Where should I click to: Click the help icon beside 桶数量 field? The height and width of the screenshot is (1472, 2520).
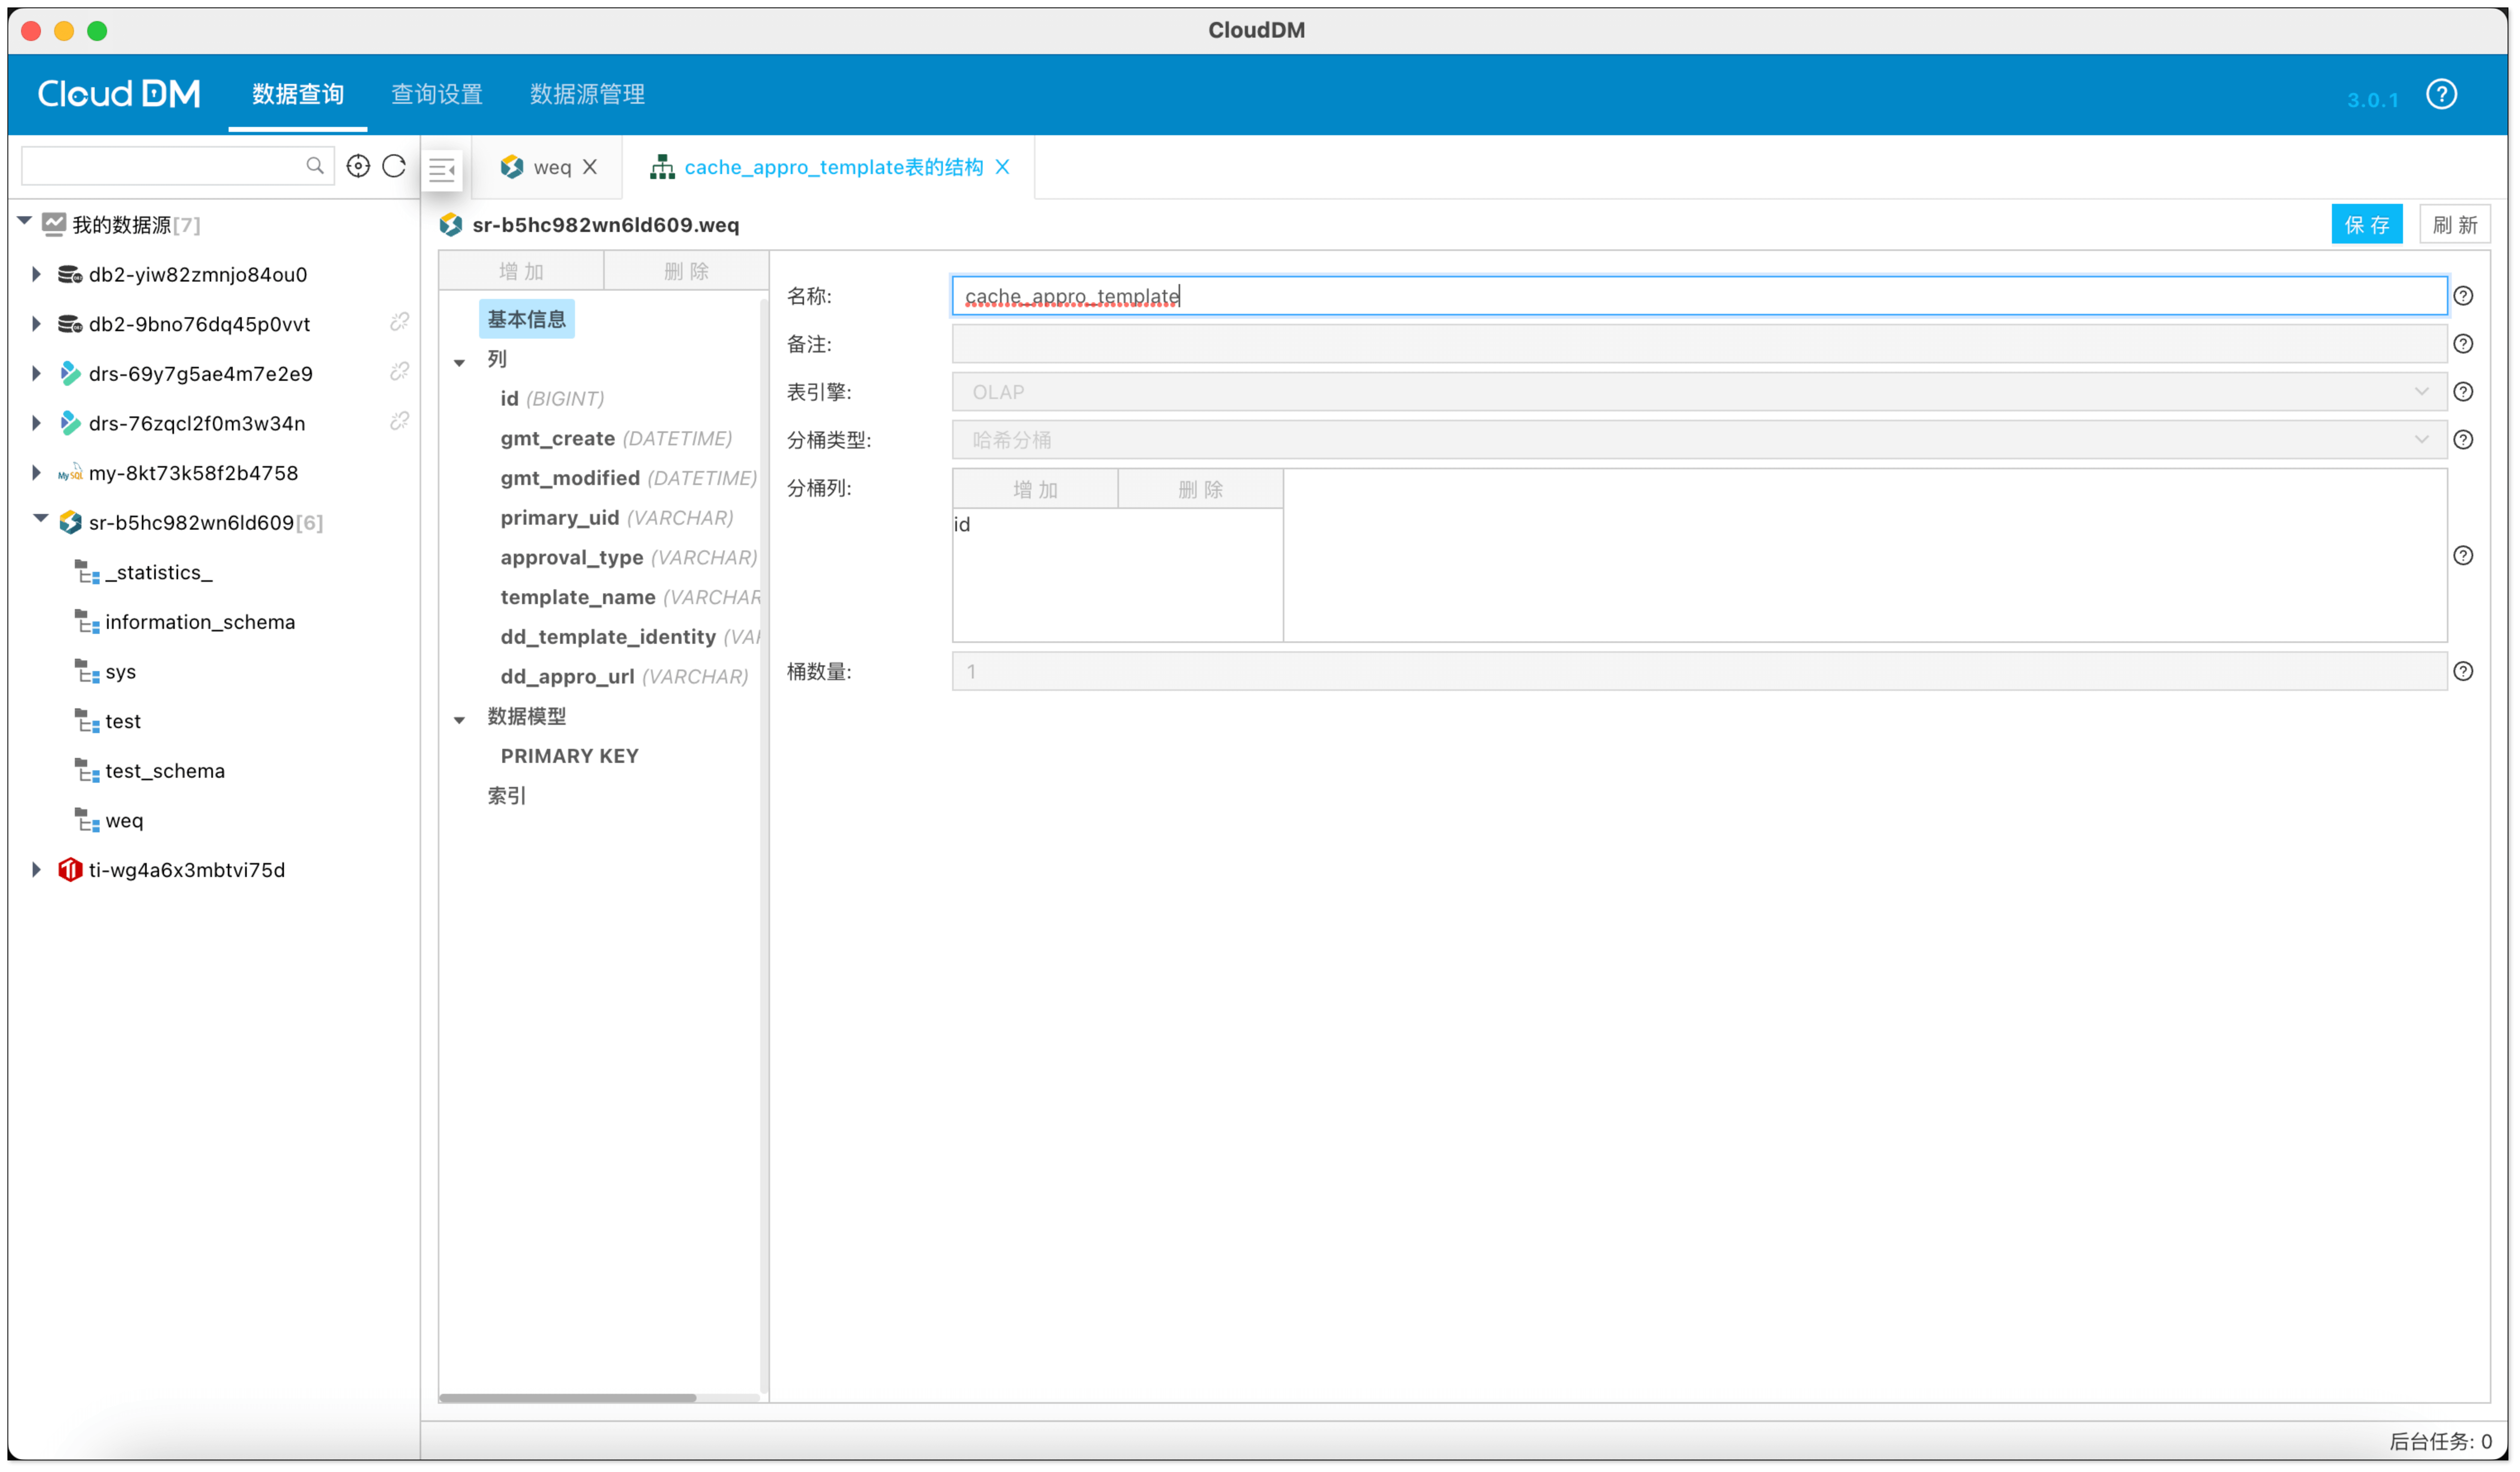coord(2463,672)
